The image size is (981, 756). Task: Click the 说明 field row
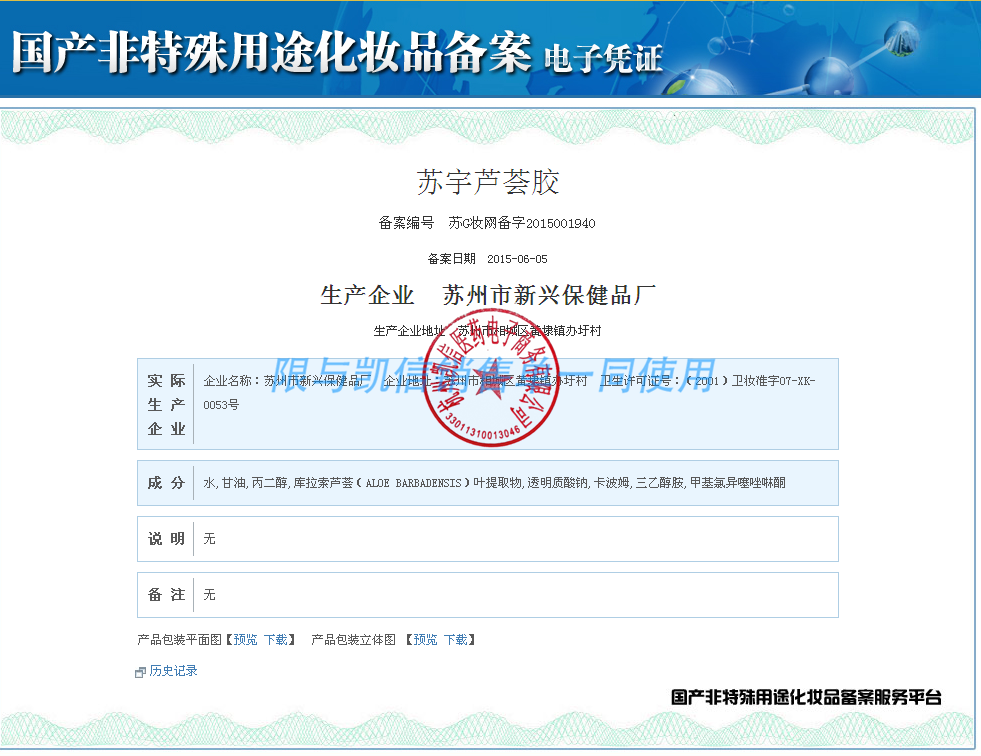487,539
